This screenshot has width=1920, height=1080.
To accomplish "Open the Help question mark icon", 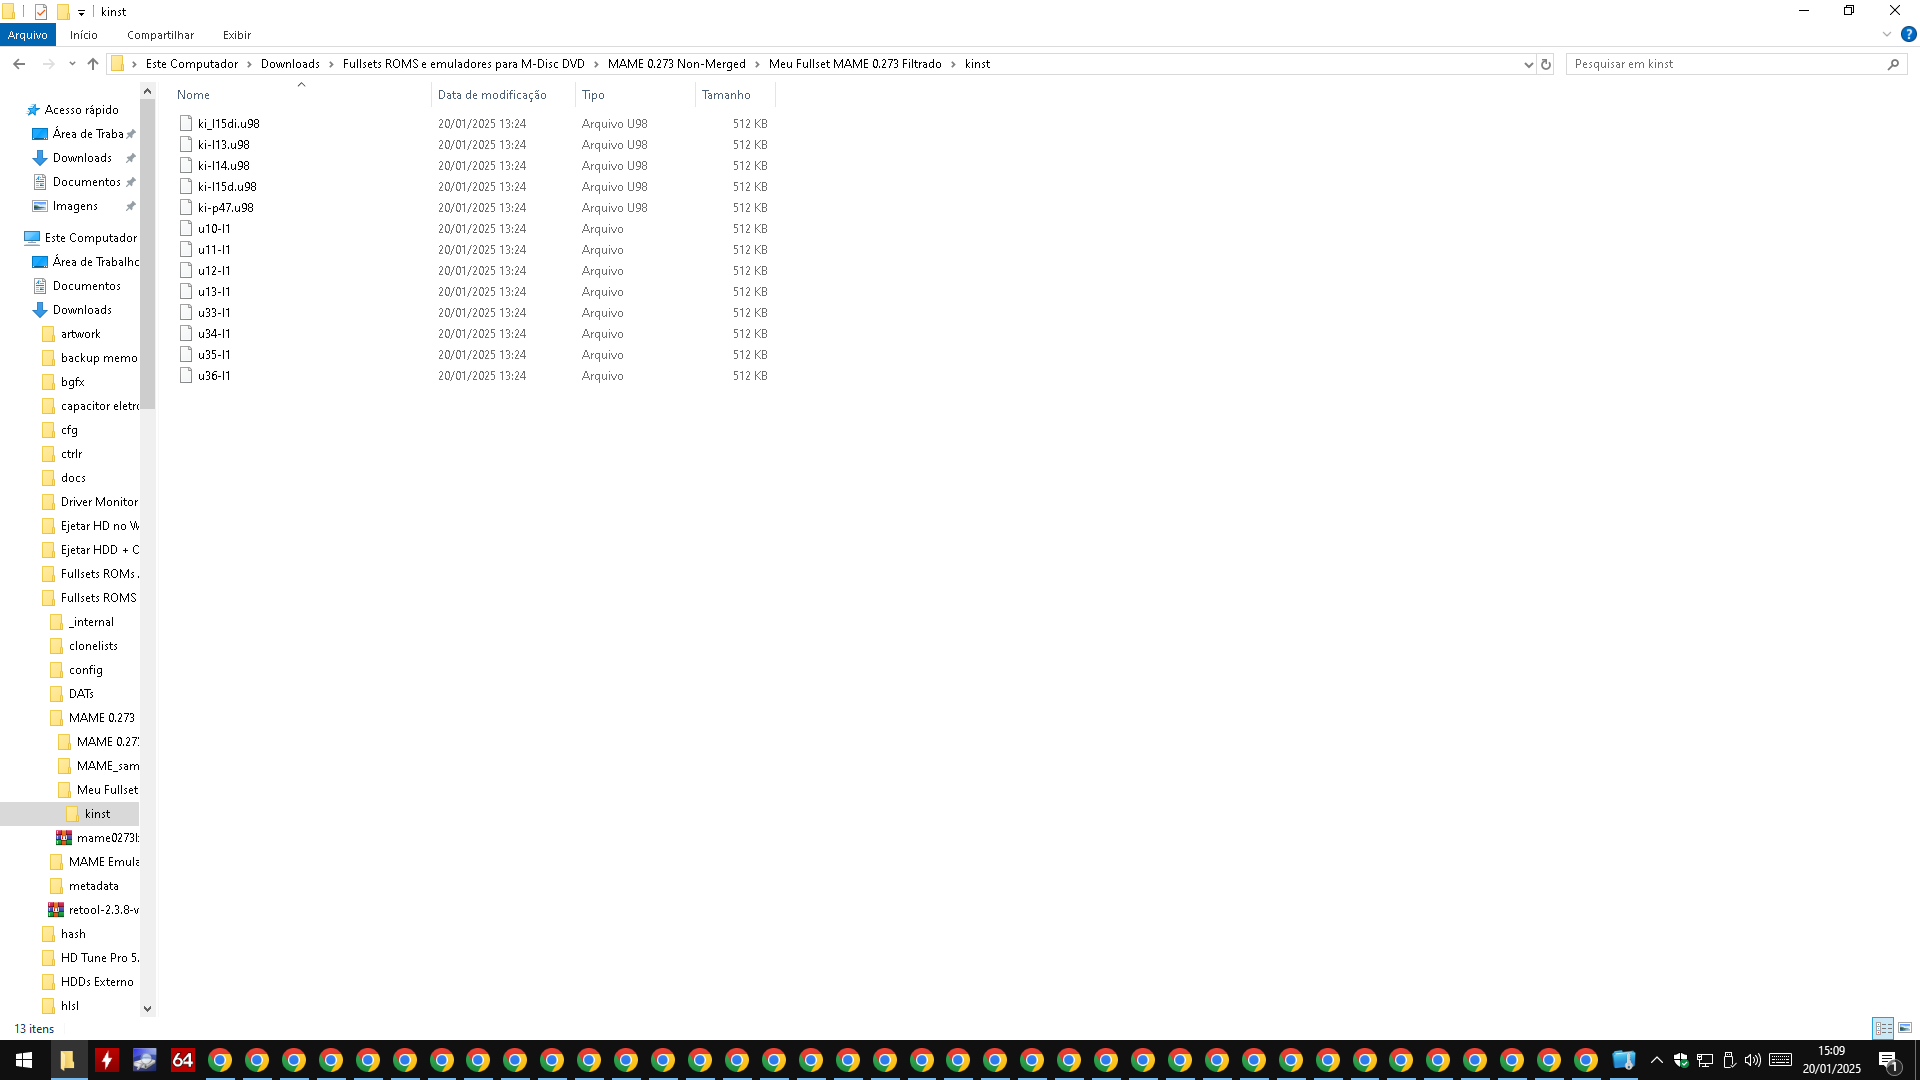I will coord(1908,34).
